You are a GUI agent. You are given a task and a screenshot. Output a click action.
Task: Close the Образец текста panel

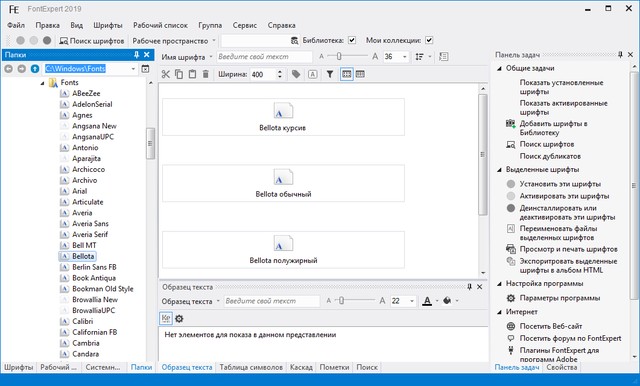pos(480,287)
